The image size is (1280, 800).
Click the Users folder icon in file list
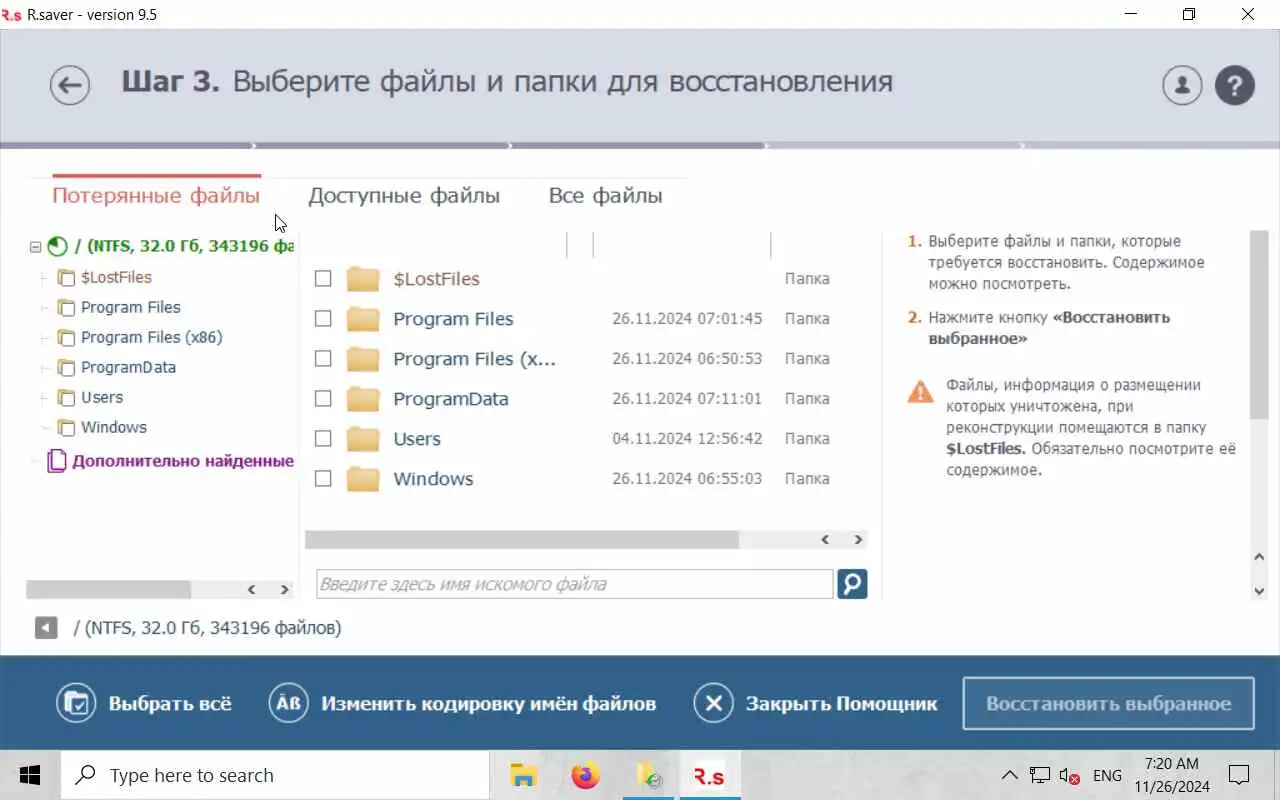click(x=363, y=439)
